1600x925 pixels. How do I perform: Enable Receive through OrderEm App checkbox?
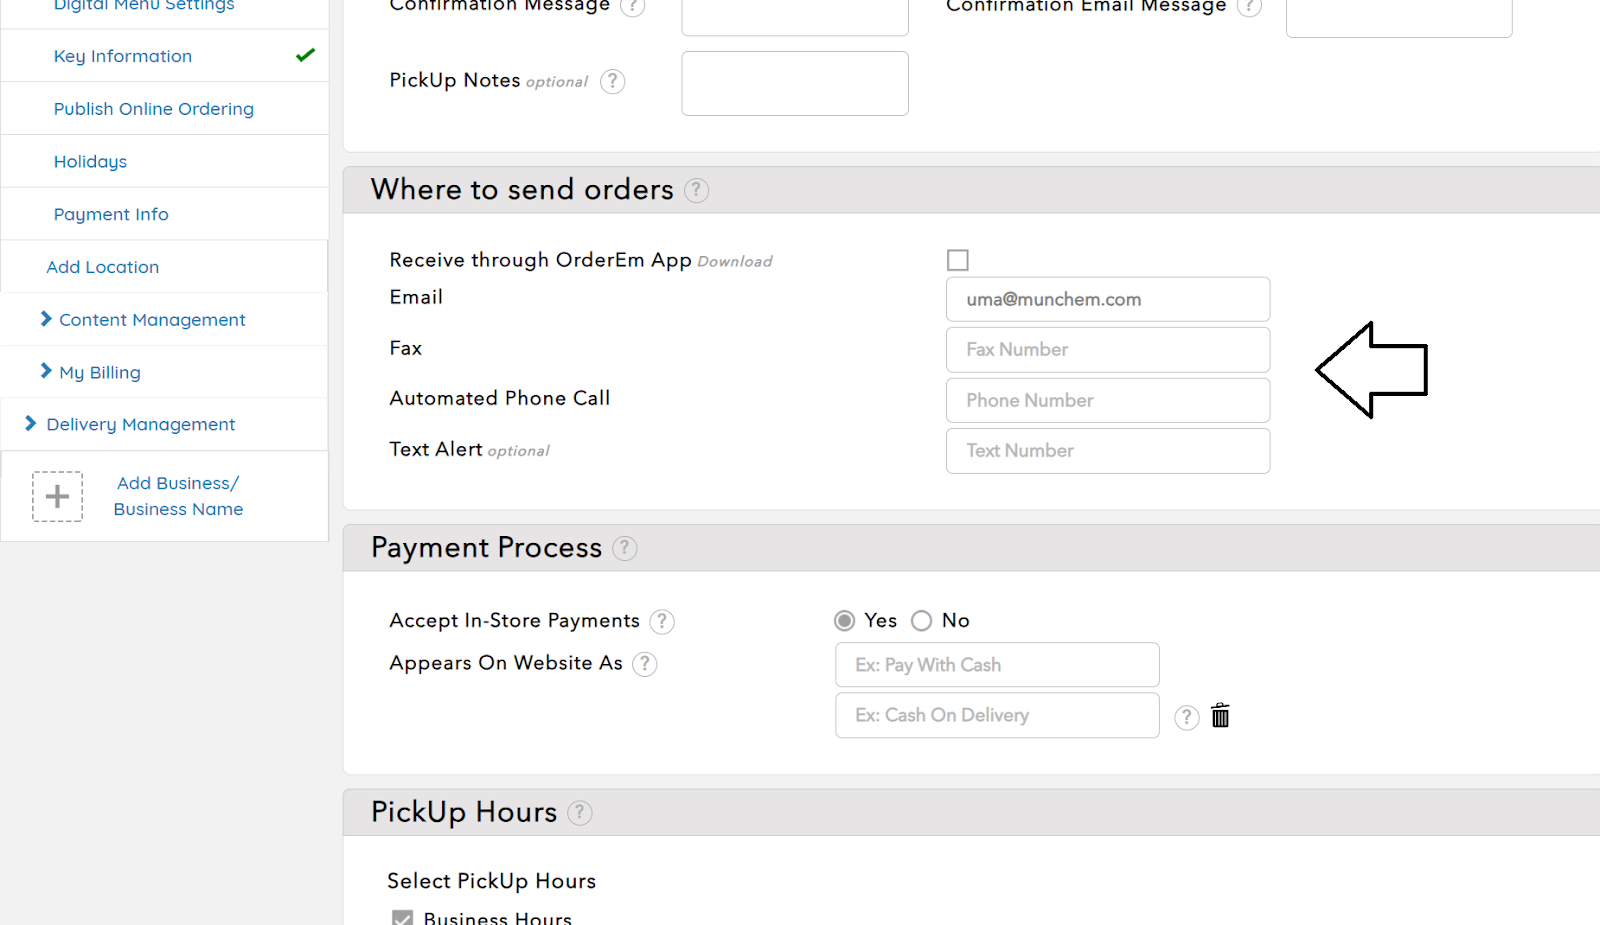pos(958,260)
